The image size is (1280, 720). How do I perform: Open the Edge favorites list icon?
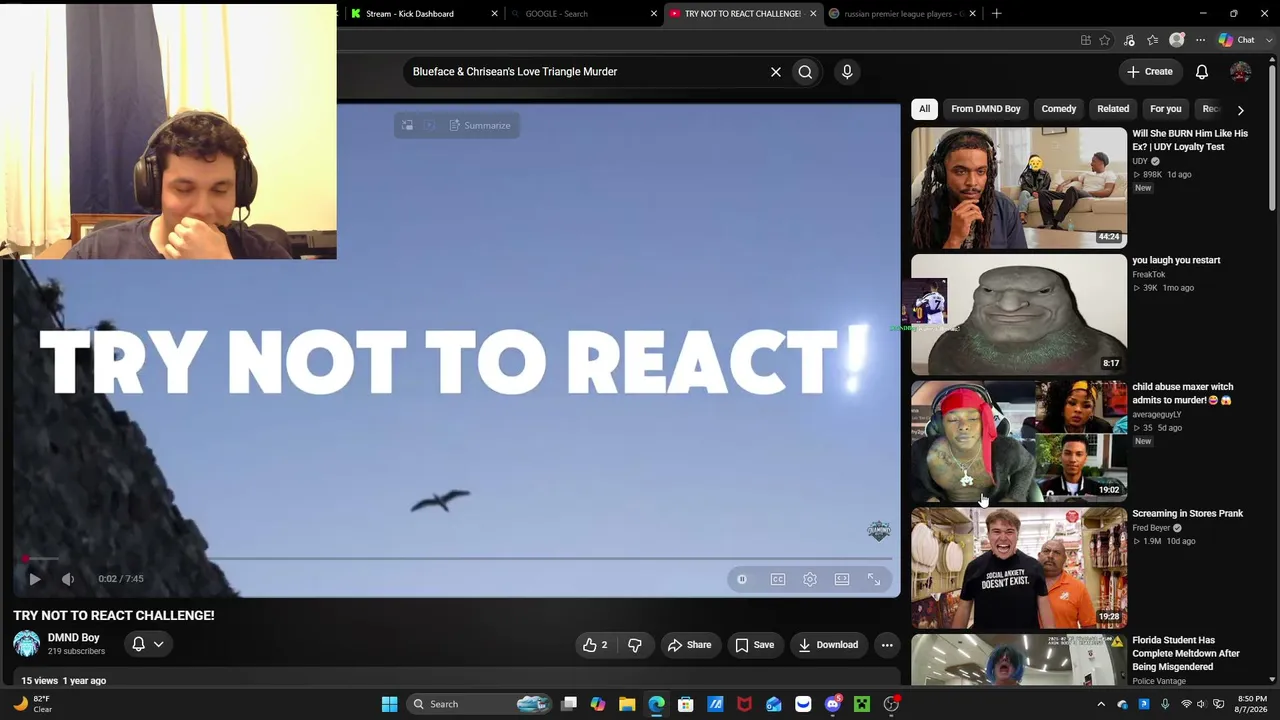[1153, 40]
